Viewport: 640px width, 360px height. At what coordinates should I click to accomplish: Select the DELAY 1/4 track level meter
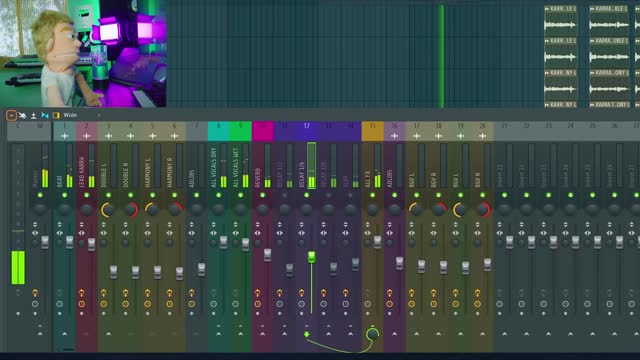pyautogui.click(x=311, y=165)
